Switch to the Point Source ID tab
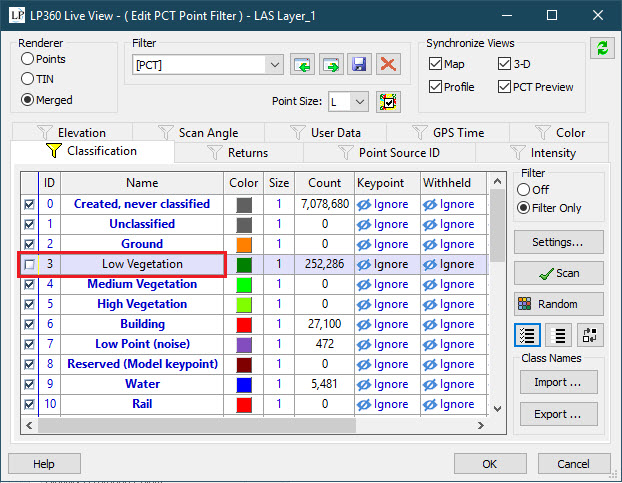 click(x=389, y=153)
